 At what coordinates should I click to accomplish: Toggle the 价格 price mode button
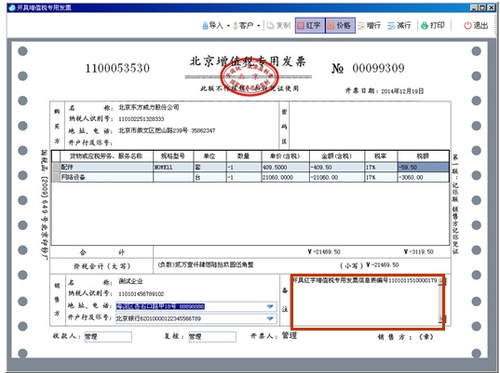click(x=340, y=25)
